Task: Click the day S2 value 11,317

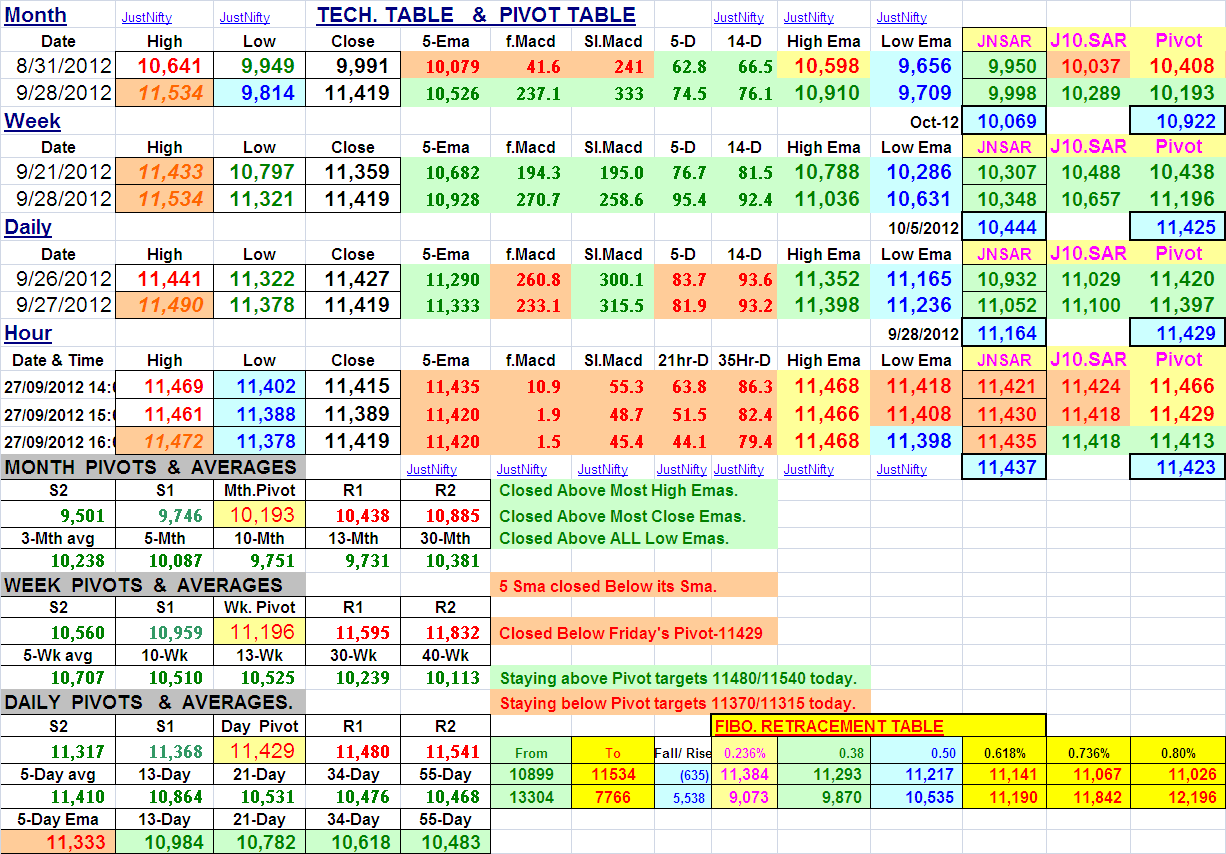Action: (x=58, y=751)
